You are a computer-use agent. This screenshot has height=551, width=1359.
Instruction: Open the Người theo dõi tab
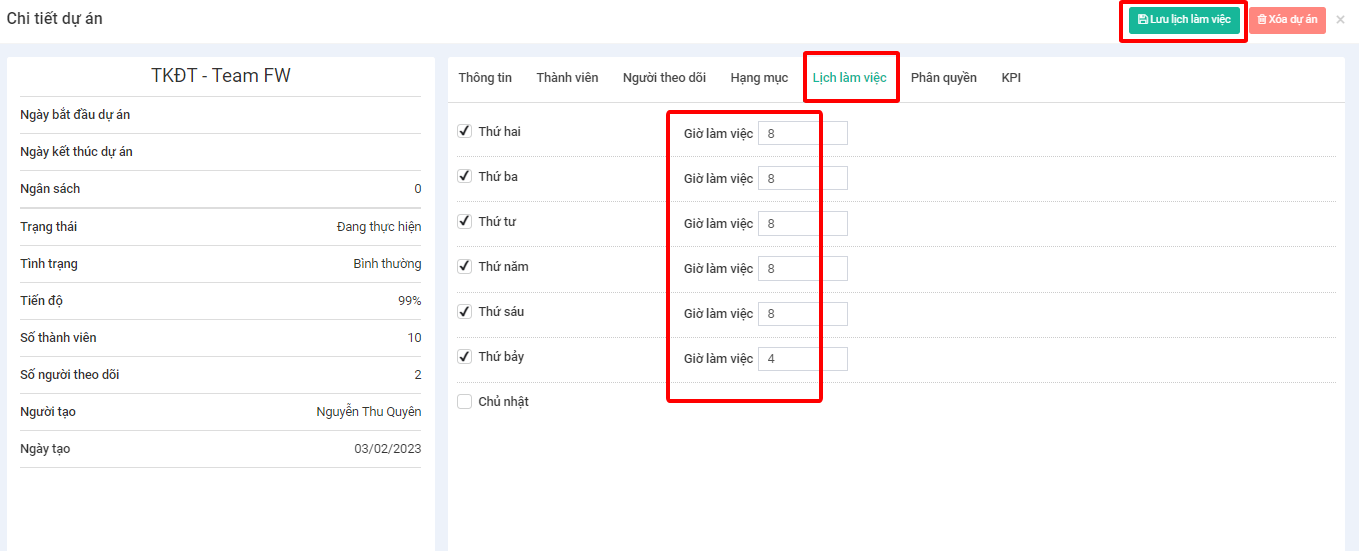coord(664,78)
